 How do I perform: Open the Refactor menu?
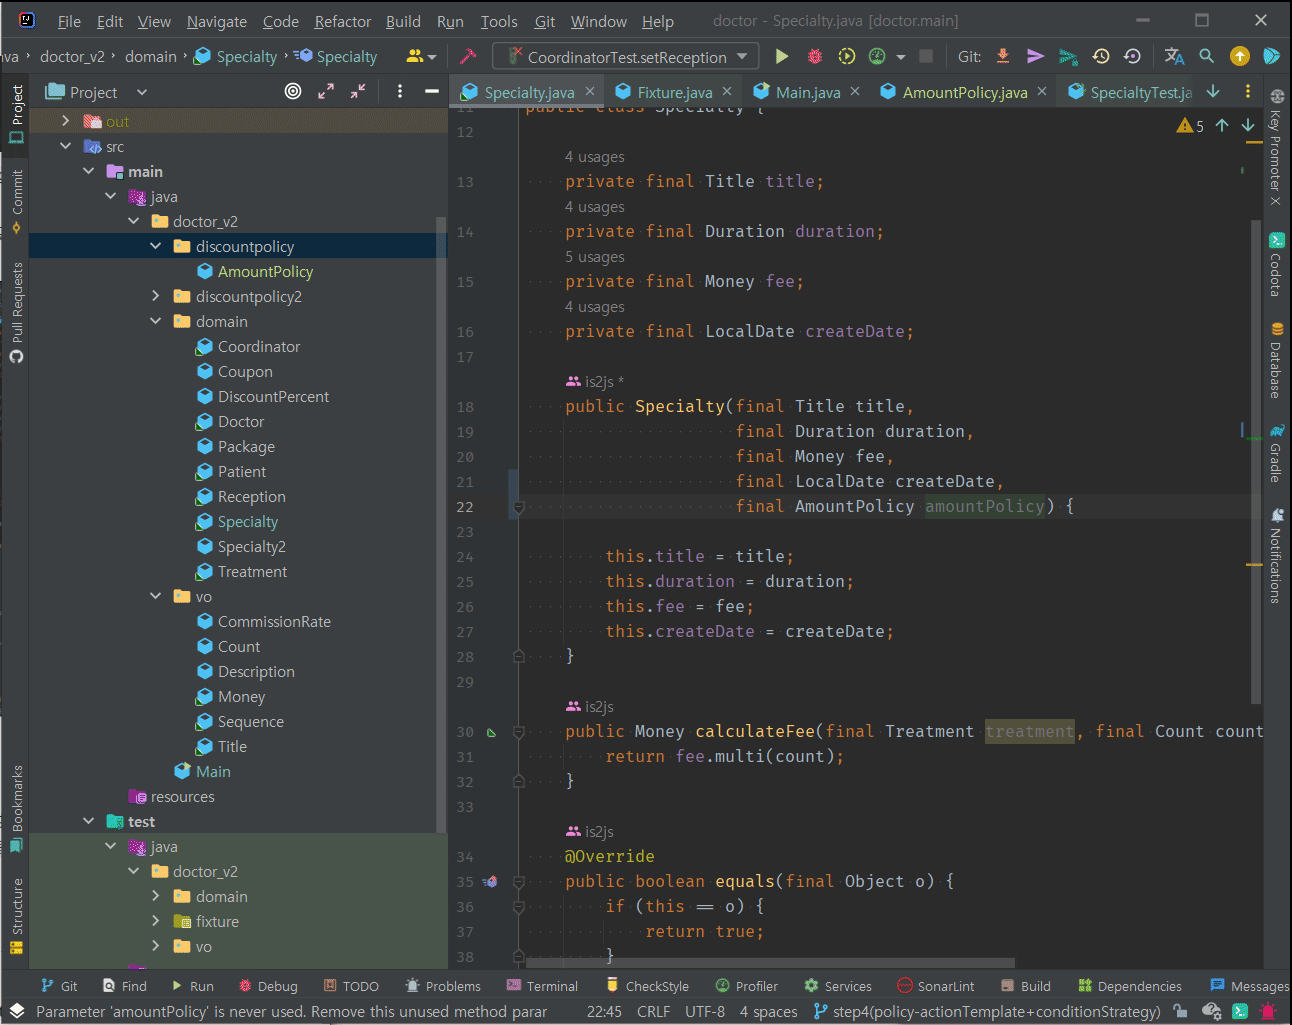coord(342,21)
